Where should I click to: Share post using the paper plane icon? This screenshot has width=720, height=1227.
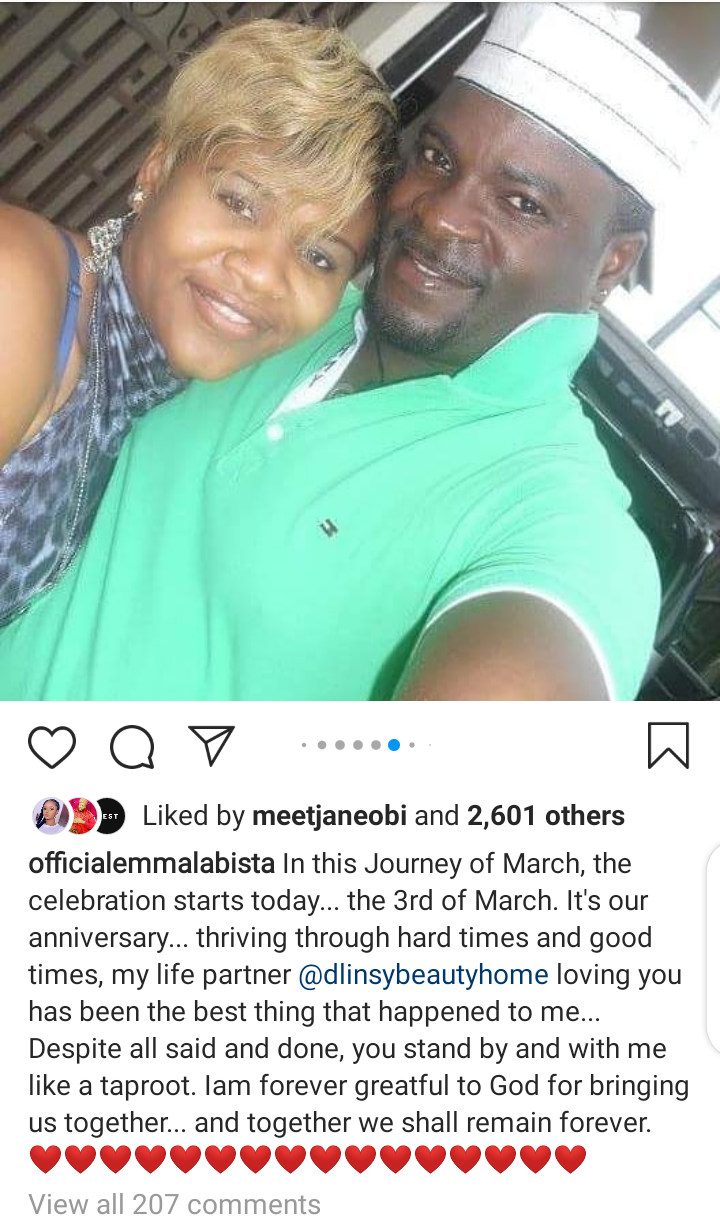[x=211, y=746]
